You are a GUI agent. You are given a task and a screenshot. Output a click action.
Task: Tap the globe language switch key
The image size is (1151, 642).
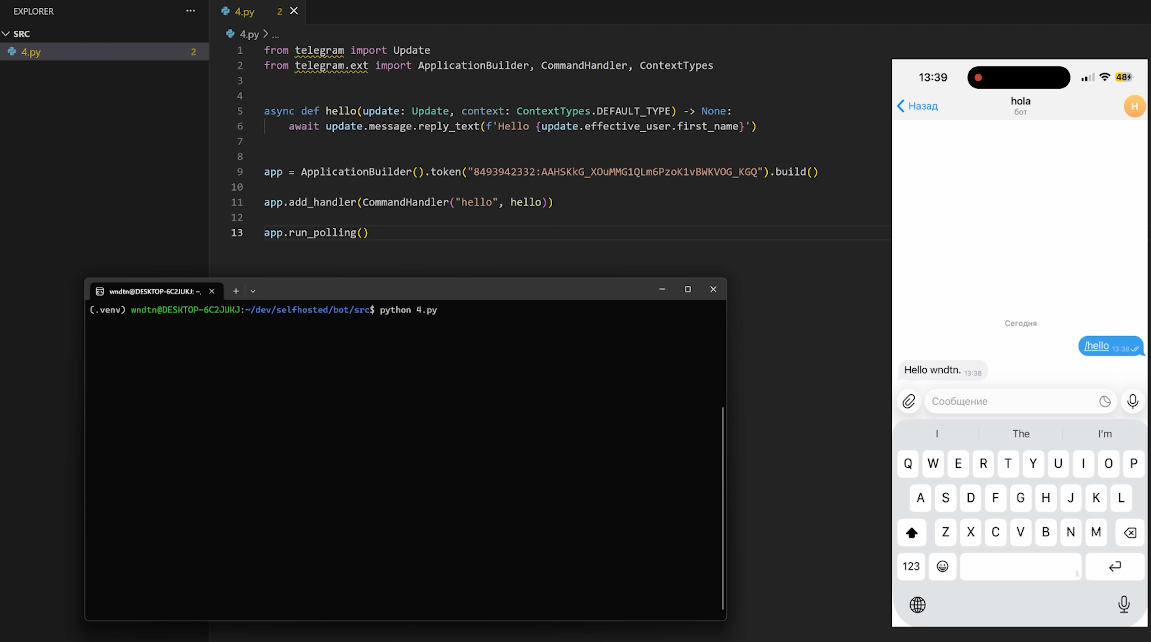coord(917,605)
